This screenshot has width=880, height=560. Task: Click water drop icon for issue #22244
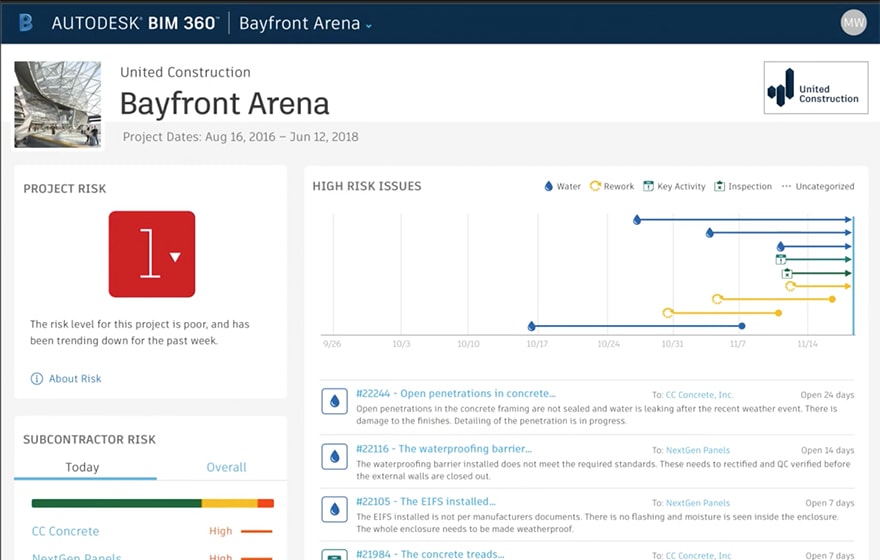(x=334, y=402)
